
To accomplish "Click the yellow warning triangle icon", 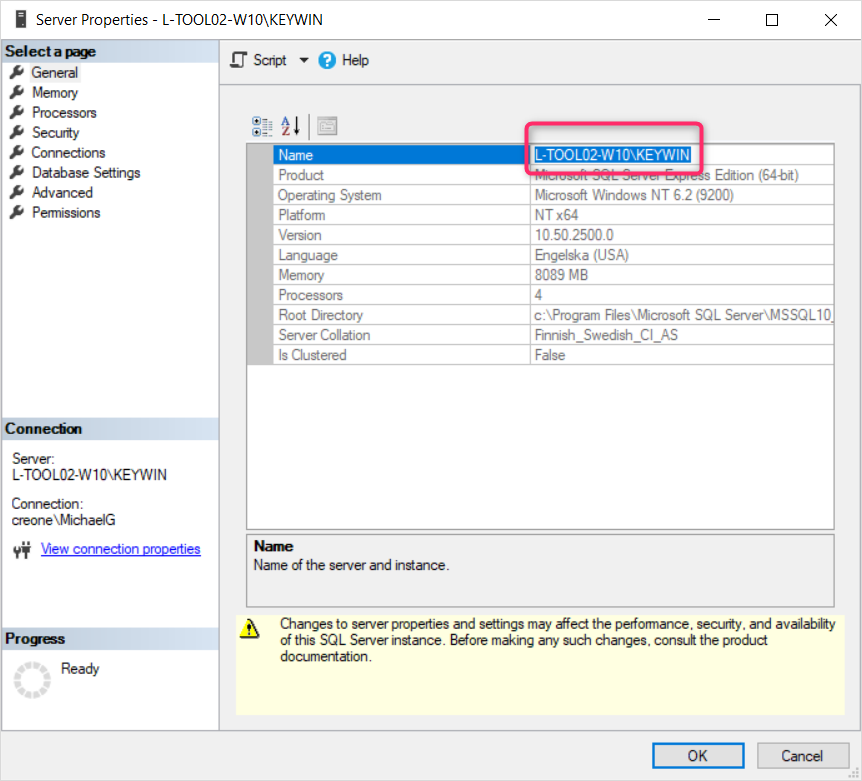I will (x=251, y=629).
